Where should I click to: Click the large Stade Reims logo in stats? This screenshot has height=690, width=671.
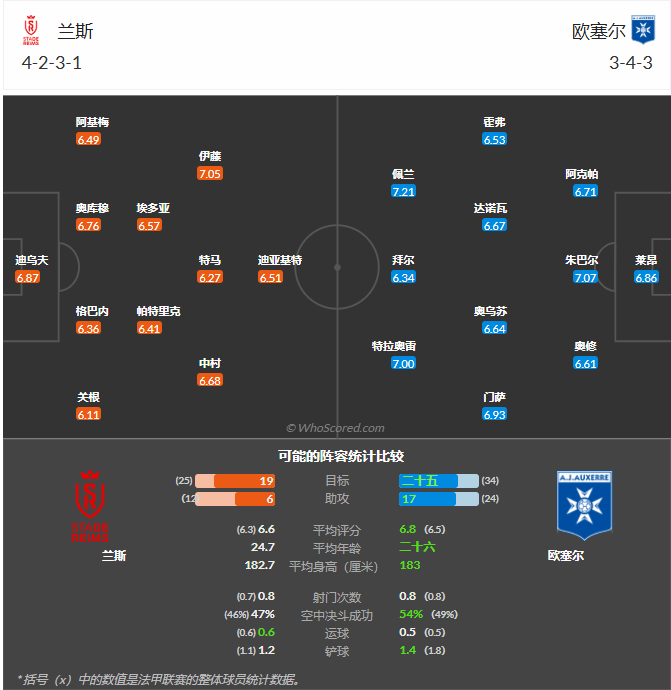coord(91,506)
